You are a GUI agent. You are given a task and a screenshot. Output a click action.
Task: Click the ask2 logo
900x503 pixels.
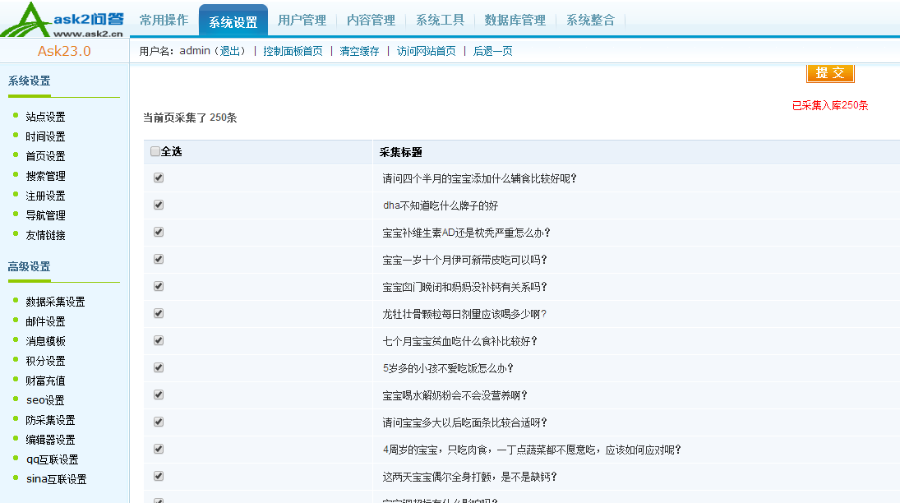(x=63, y=20)
